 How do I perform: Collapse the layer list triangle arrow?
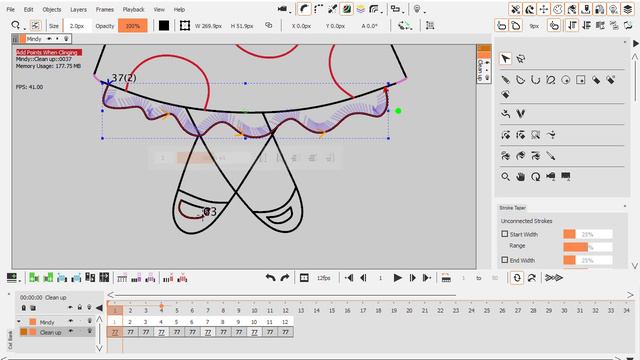point(99,307)
